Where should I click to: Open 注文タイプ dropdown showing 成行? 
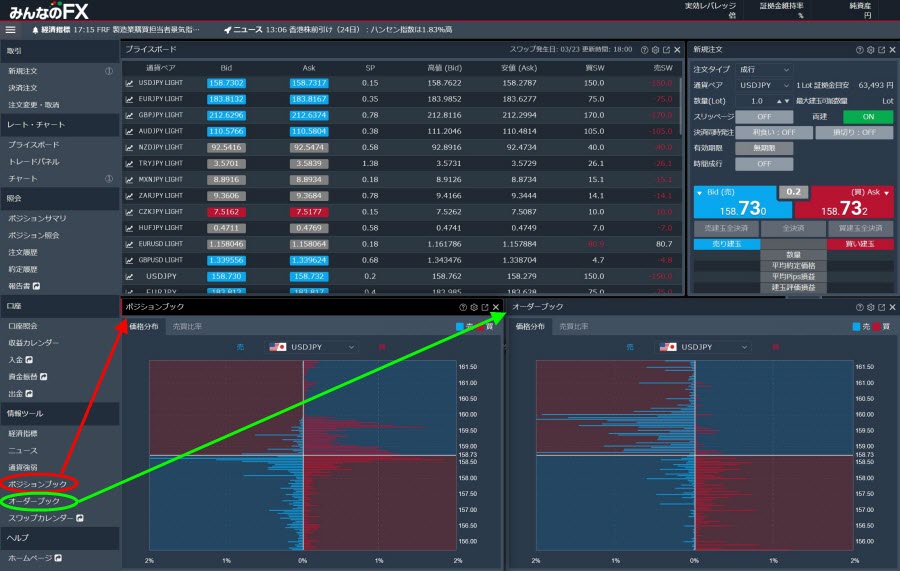tap(763, 69)
